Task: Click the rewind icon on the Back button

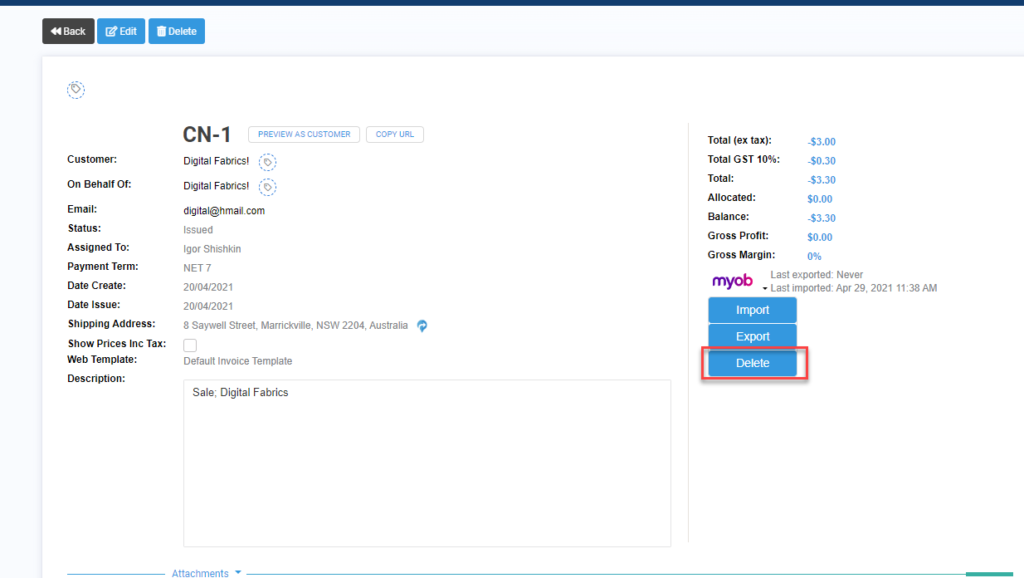Action: 53,31
